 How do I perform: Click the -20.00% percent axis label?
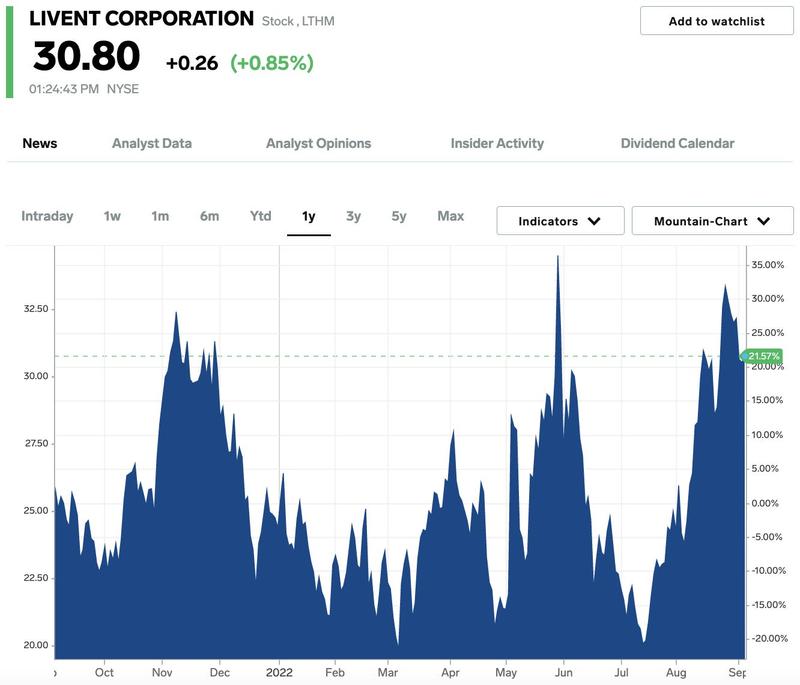(769, 639)
